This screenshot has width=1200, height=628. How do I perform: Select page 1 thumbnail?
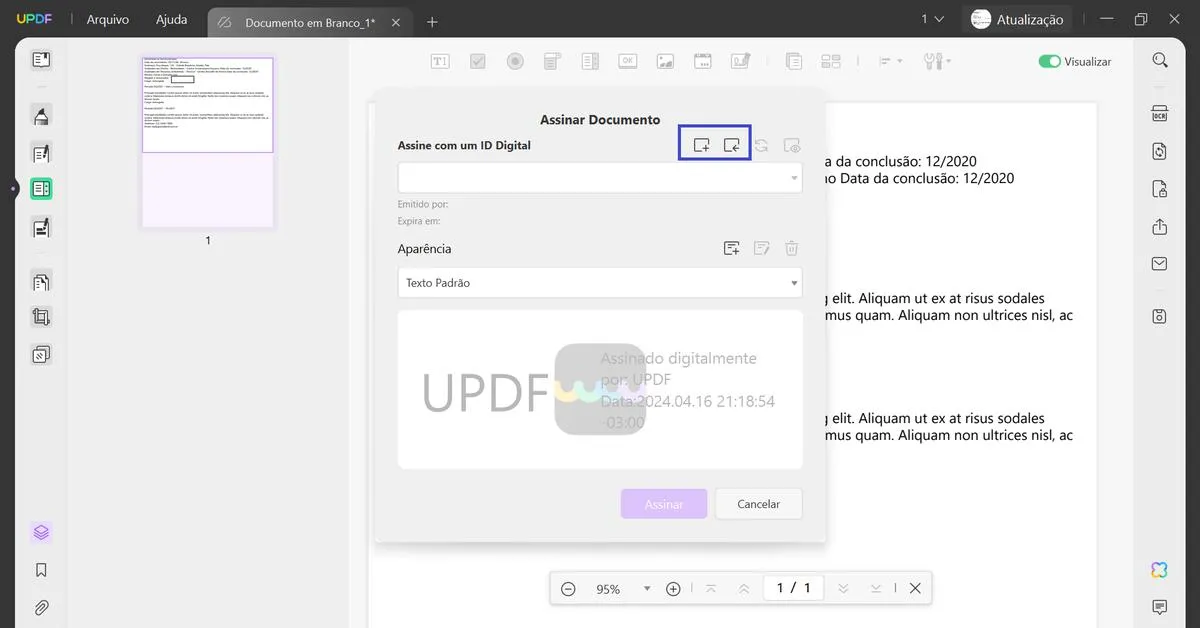208,141
